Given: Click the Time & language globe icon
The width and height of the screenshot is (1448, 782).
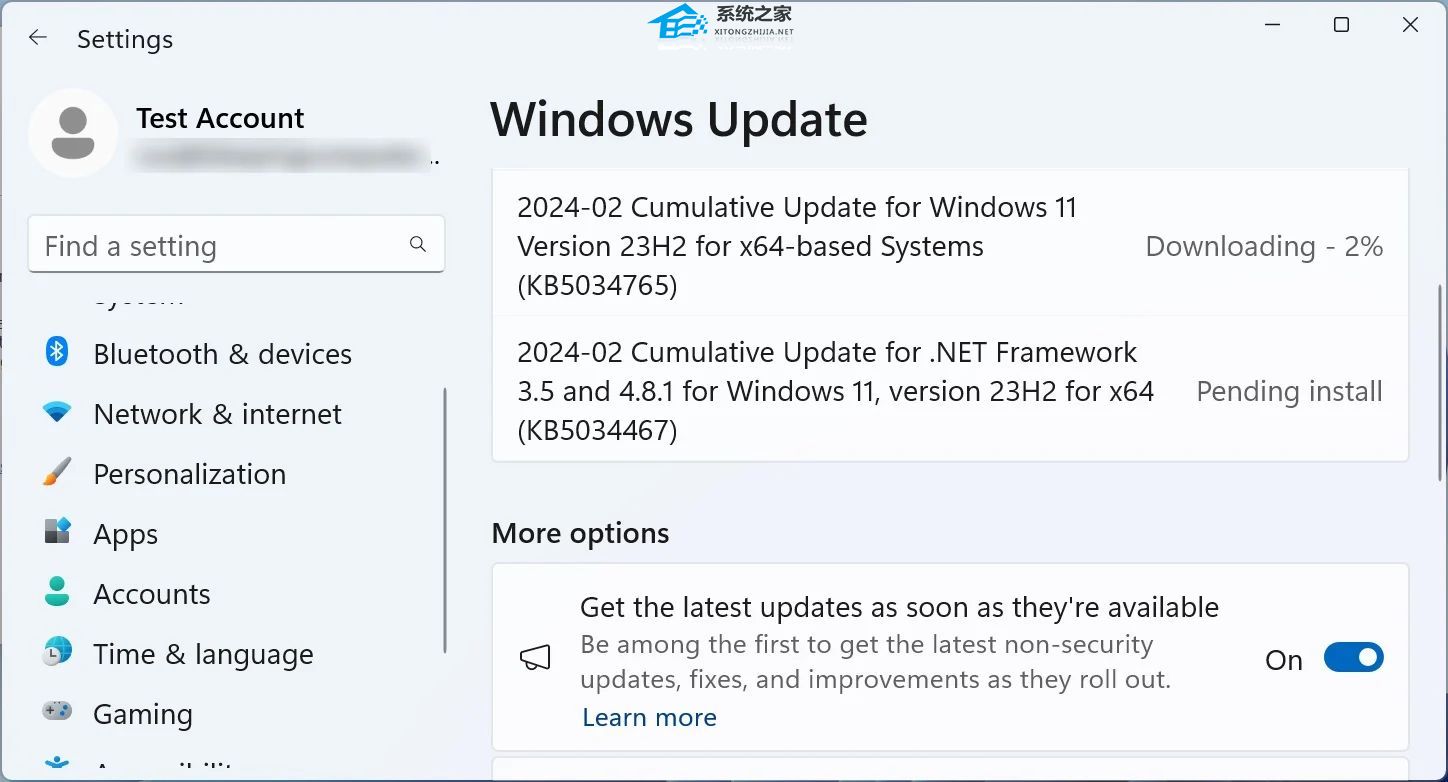Looking at the screenshot, I should pos(57,653).
